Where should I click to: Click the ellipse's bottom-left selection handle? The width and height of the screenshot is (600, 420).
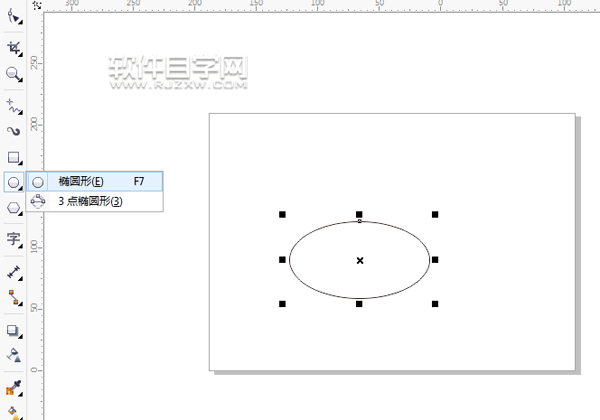(x=282, y=304)
